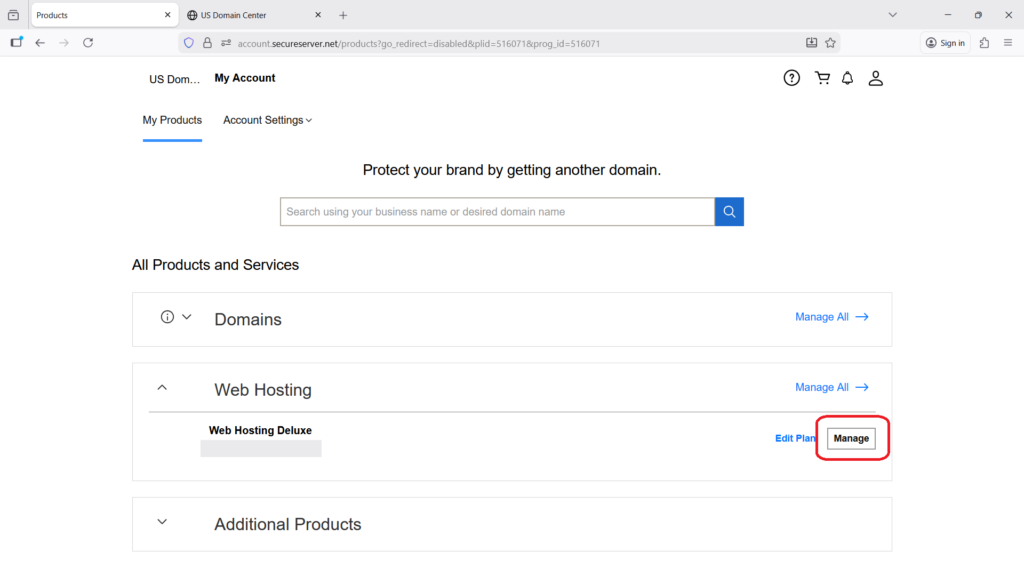Focus the domain name search field
The height and width of the screenshot is (576, 1024).
tap(497, 212)
